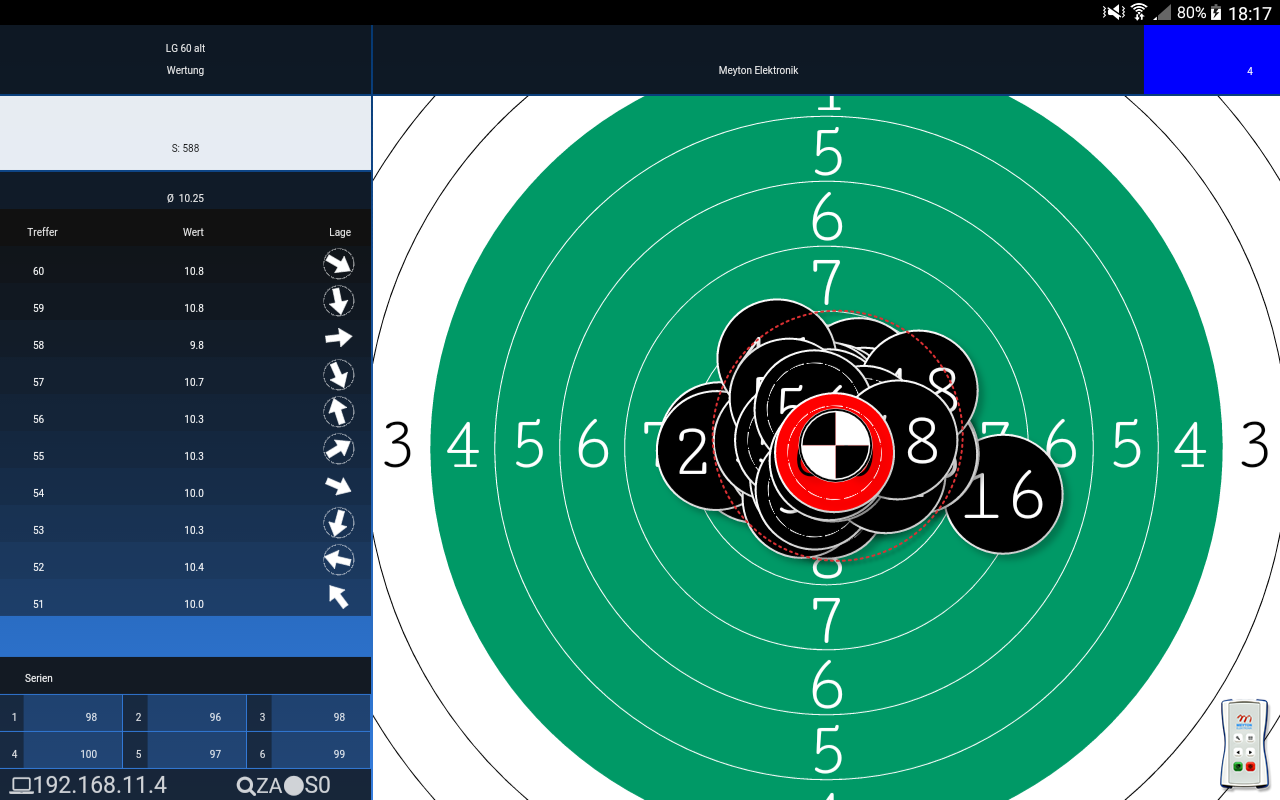Open the Meyton remote control icon
This screenshot has width=1280, height=800.
point(1244,745)
